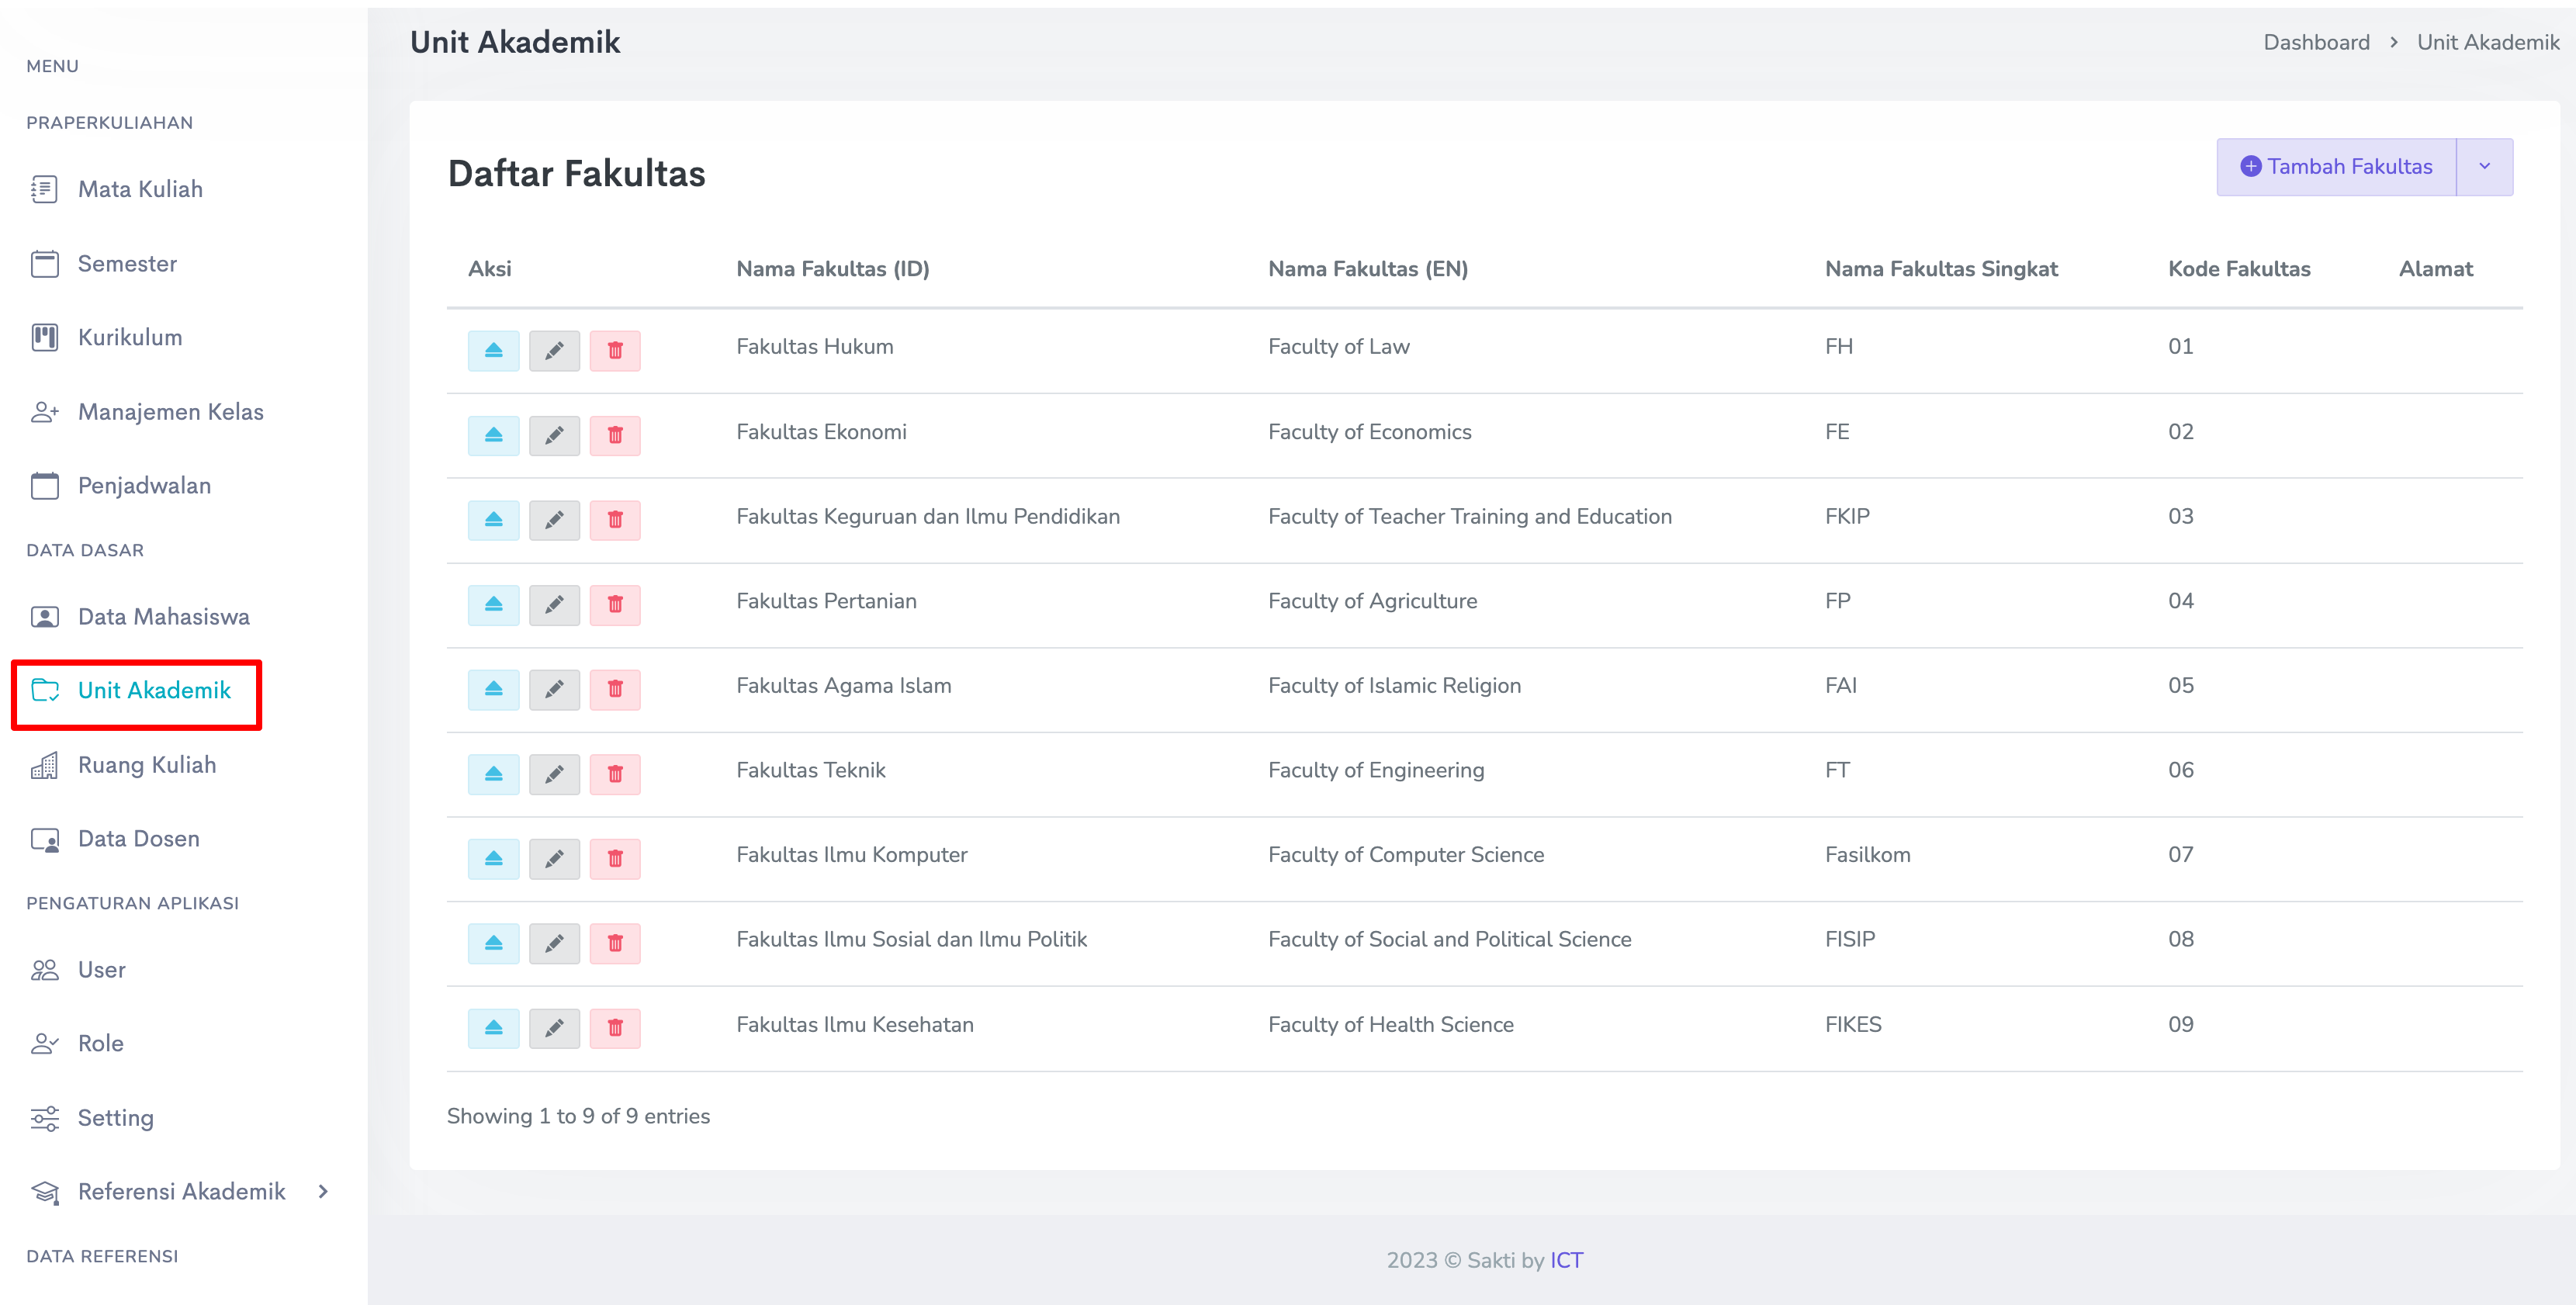Open the Setting menu item
Viewport: 2576px width, 1305px height.
coord(115,1117)
